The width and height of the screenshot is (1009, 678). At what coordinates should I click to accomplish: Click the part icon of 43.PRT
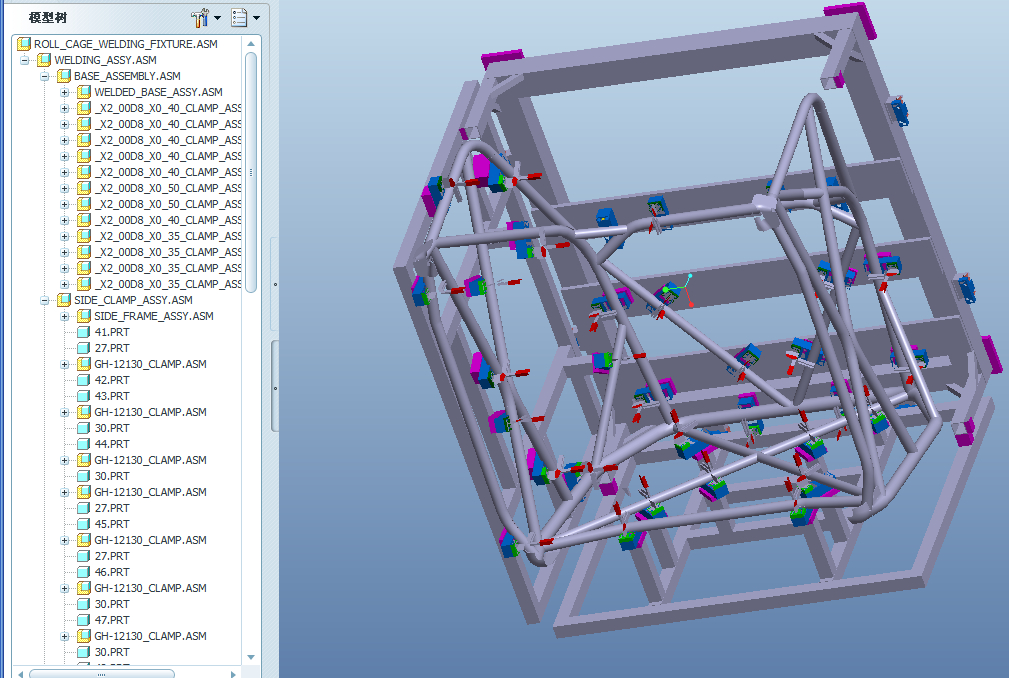click(x=84, y=396)
